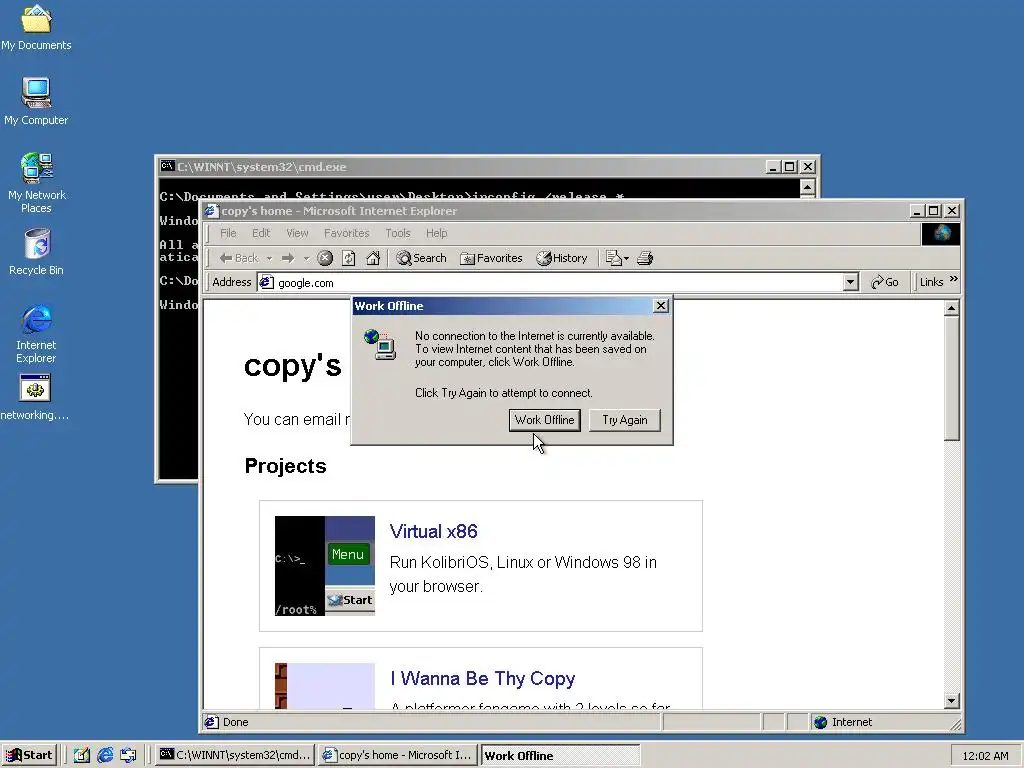Click the Stop icon in IE toolbar
This screenshot has width=1024, height=768.
(325, 258)
